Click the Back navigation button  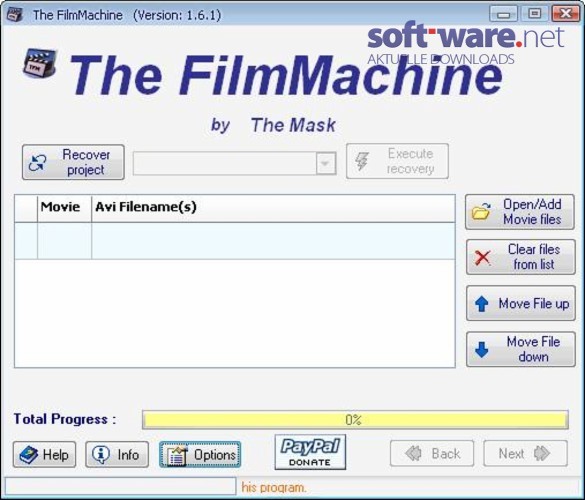(432, 453)
